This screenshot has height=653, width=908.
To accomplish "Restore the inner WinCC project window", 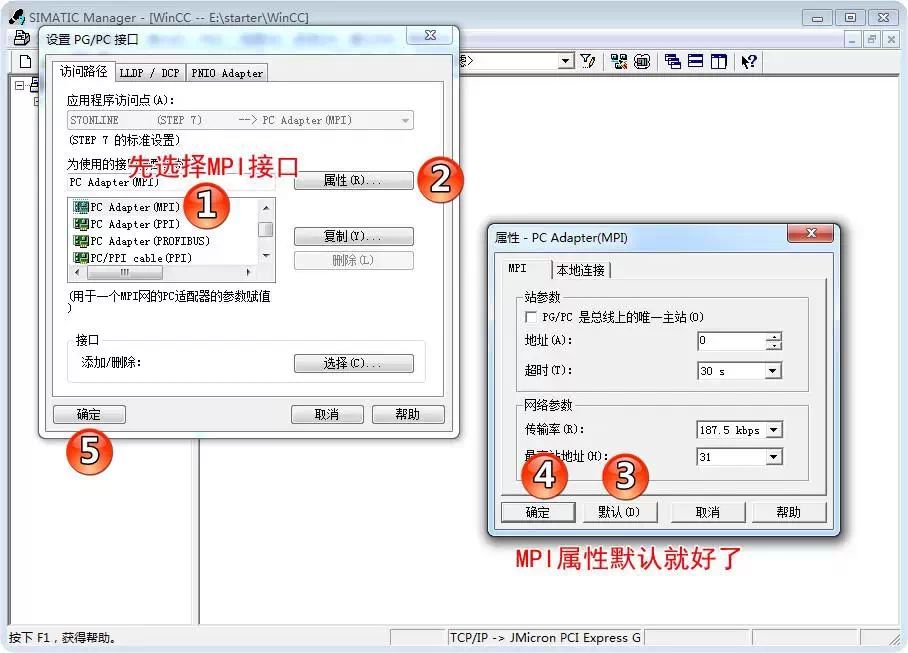I will click(x=872, y=39).
